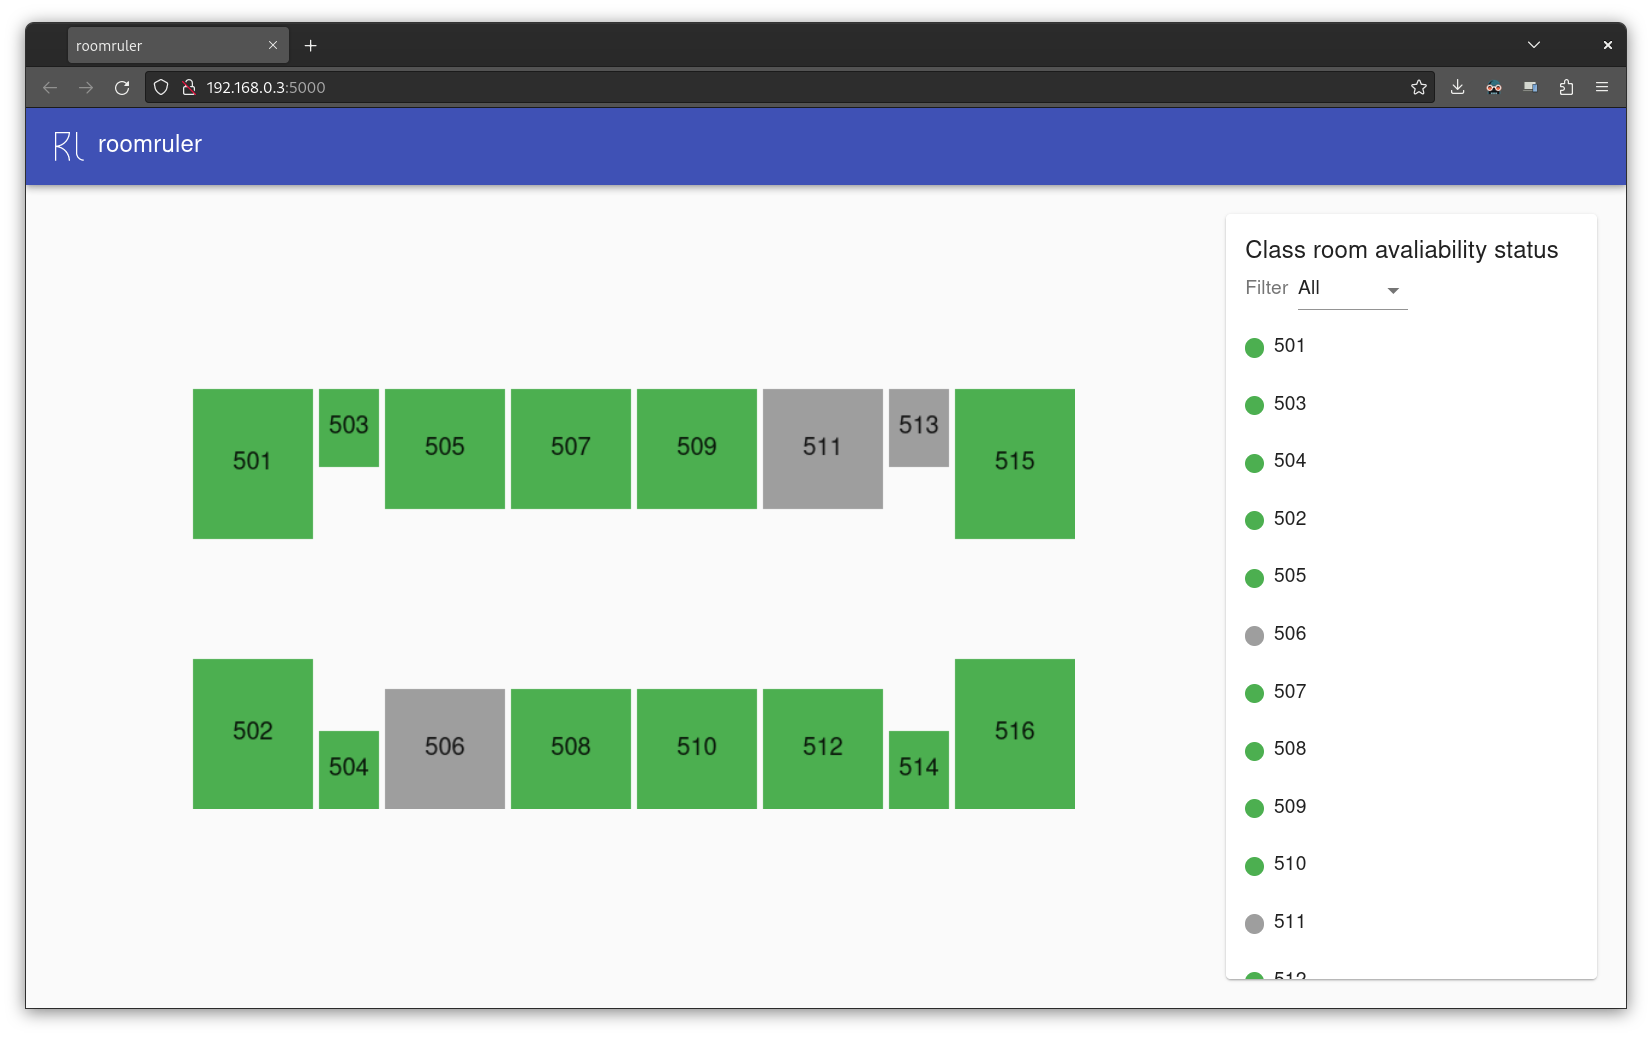This screenshot has height=1037, width=1652.
Task: List all tabs dropdown arrow
Action: pos(1534,45)
